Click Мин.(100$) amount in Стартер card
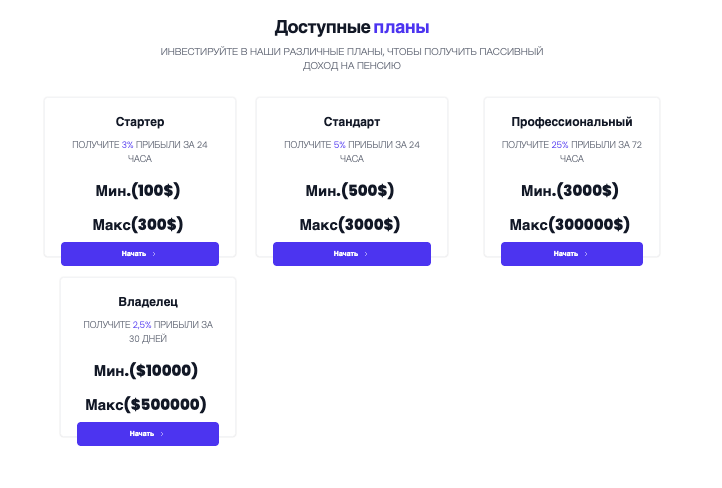Image resolution: width=722 pixels, height=488 pixels. (140, 190)
